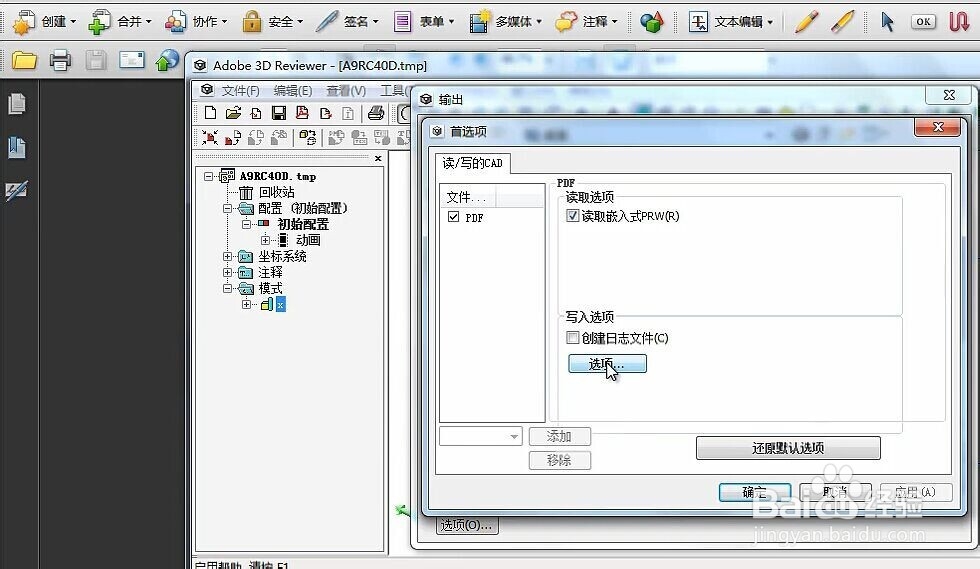Open the 文本编辑 (Text Edits) dropdown
This screenshot has width=980, height=569.
[731, 21]
